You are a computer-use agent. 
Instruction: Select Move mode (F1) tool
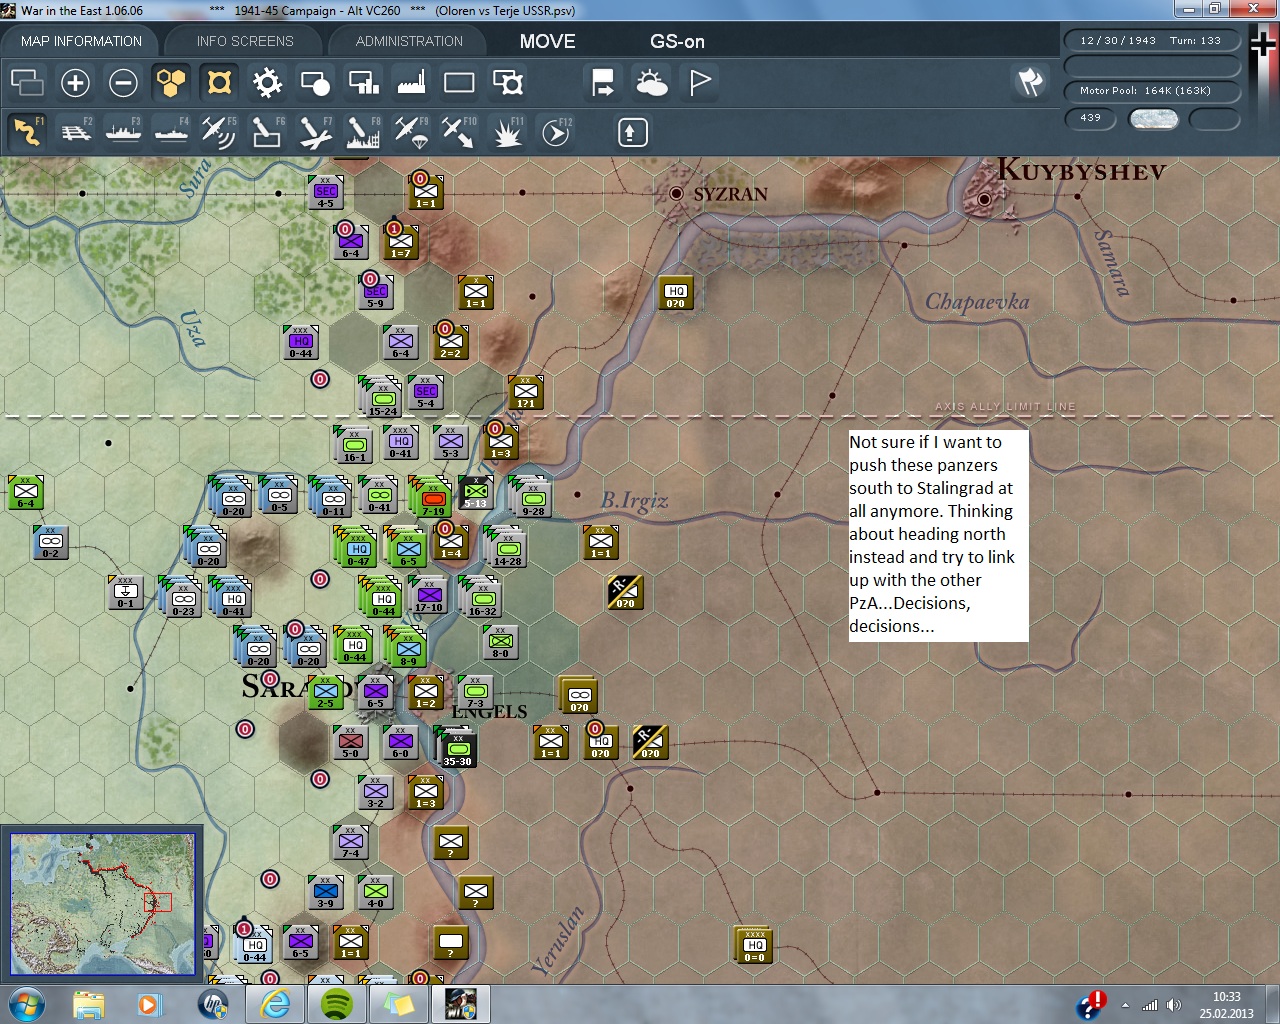click(27, 132)
